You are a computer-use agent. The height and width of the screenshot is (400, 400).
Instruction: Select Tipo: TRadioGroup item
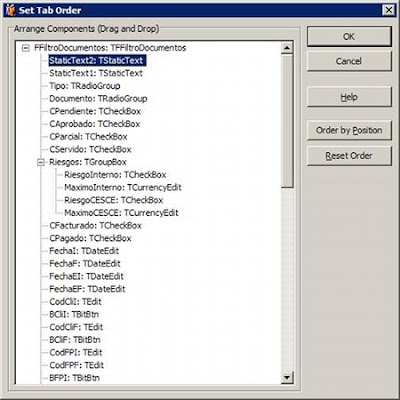(x=85, y=86)
